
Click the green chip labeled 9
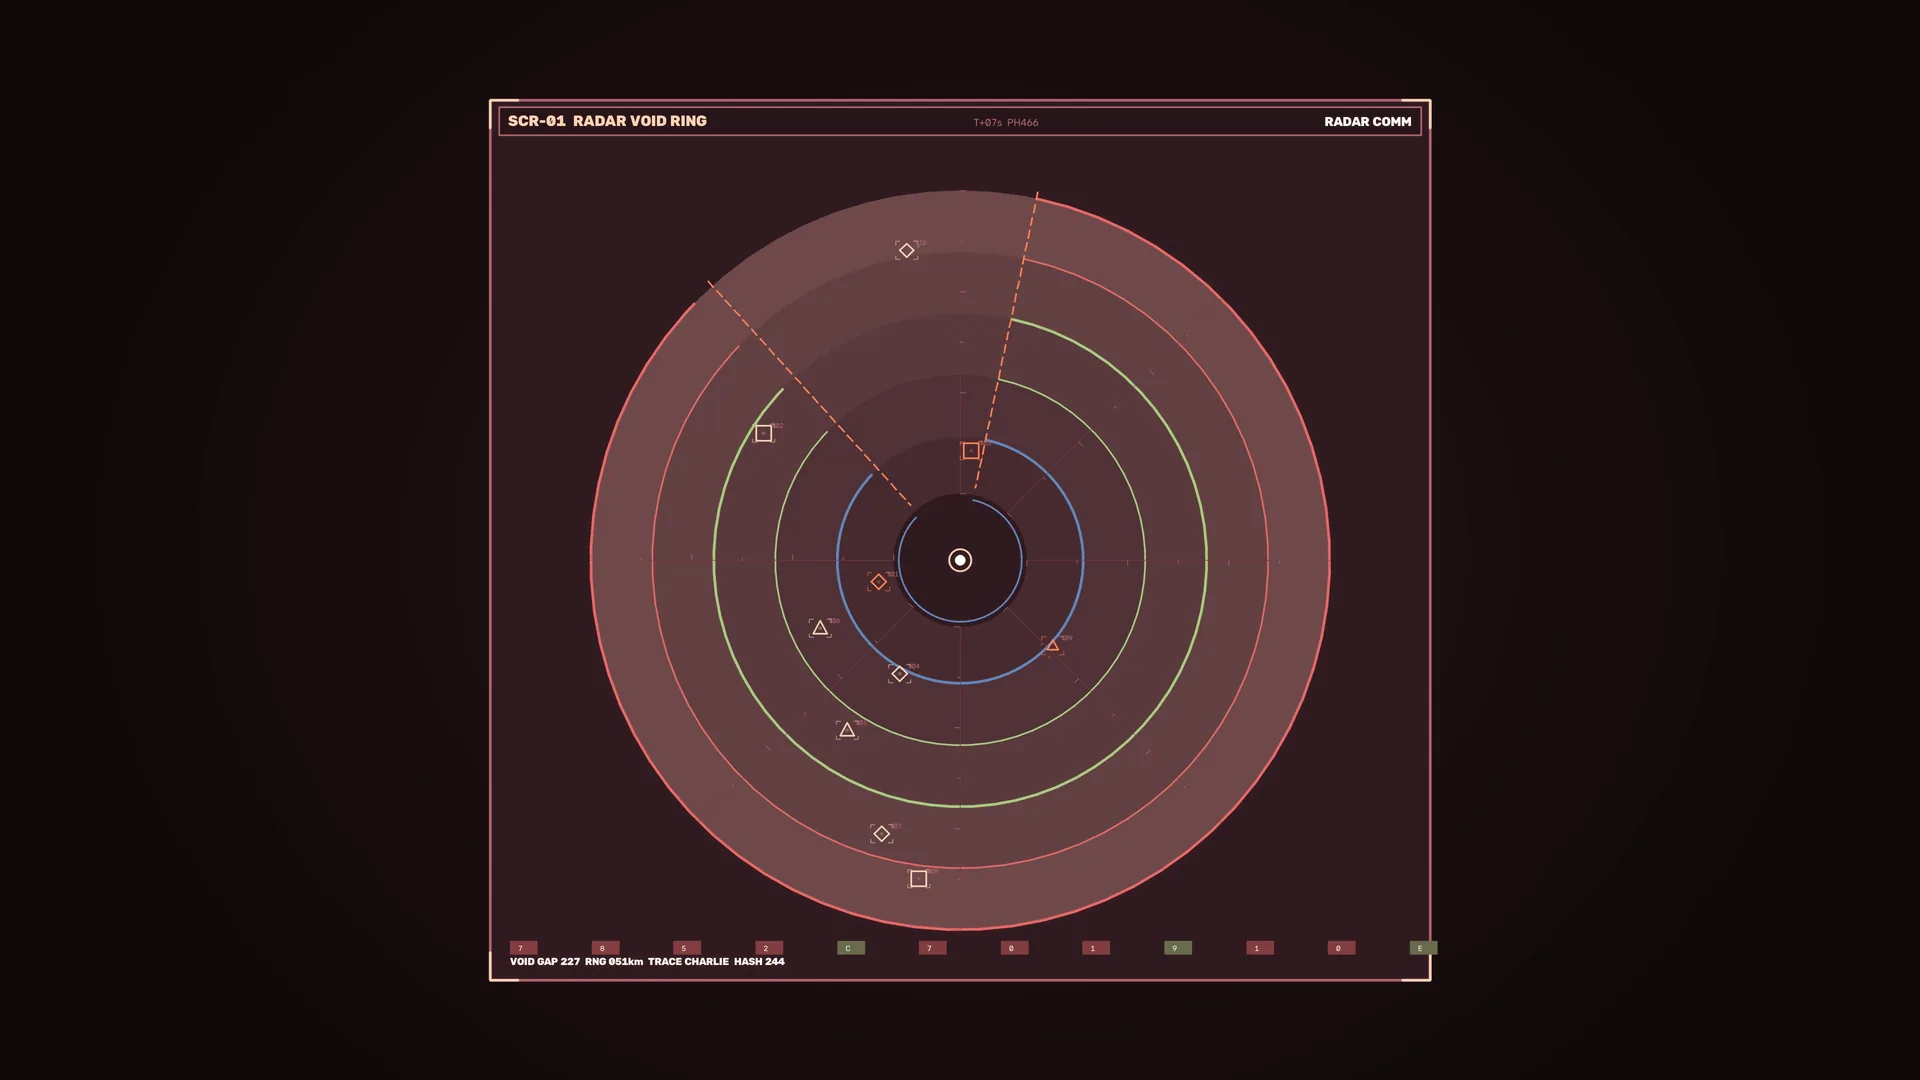[1178, 948]
